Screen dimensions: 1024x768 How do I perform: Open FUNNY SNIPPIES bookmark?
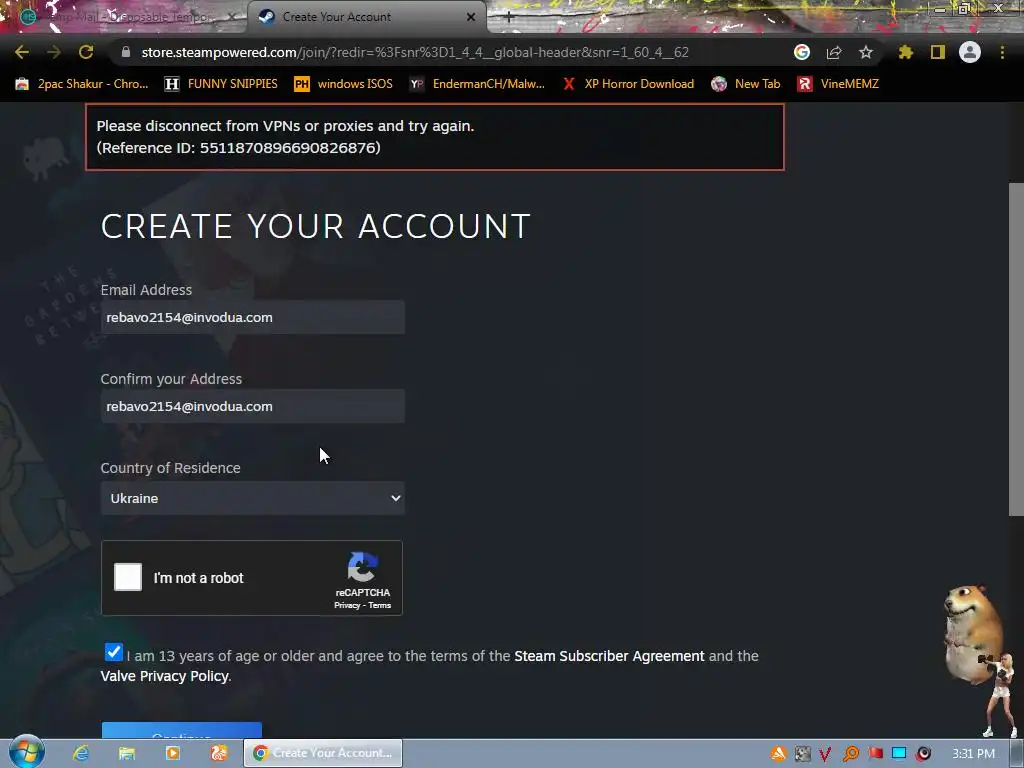(x=221, y=84)
